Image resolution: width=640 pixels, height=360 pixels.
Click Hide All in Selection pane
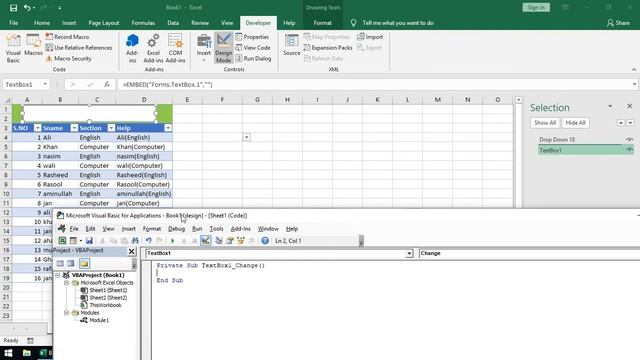coord(576,123)
